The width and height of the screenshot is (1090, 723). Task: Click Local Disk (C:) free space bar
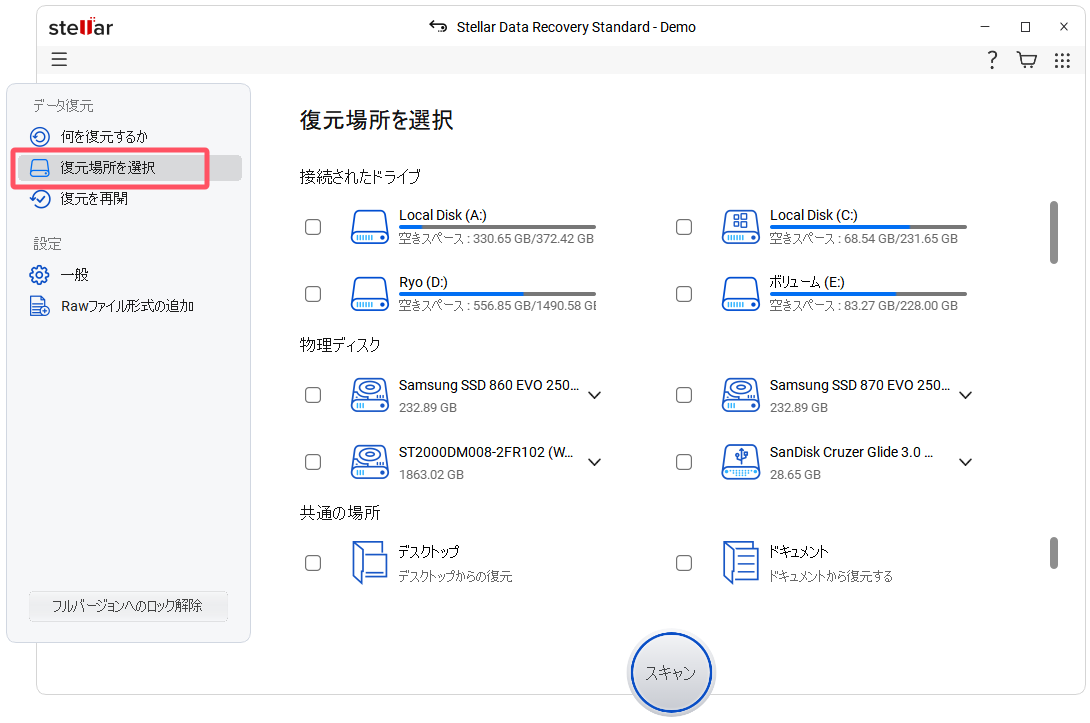coord(867,225)
